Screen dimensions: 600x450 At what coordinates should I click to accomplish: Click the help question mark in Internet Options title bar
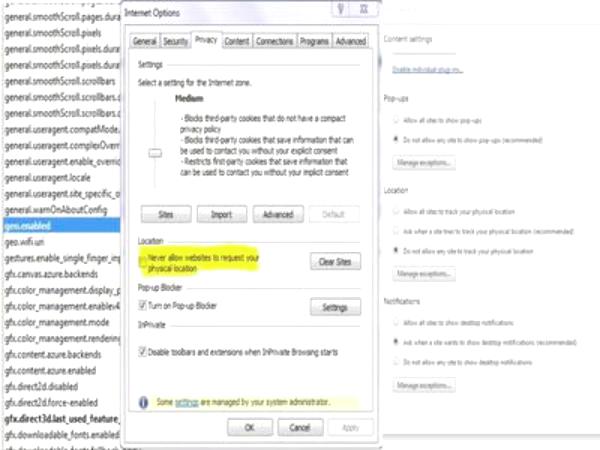(x=341, y=8)
